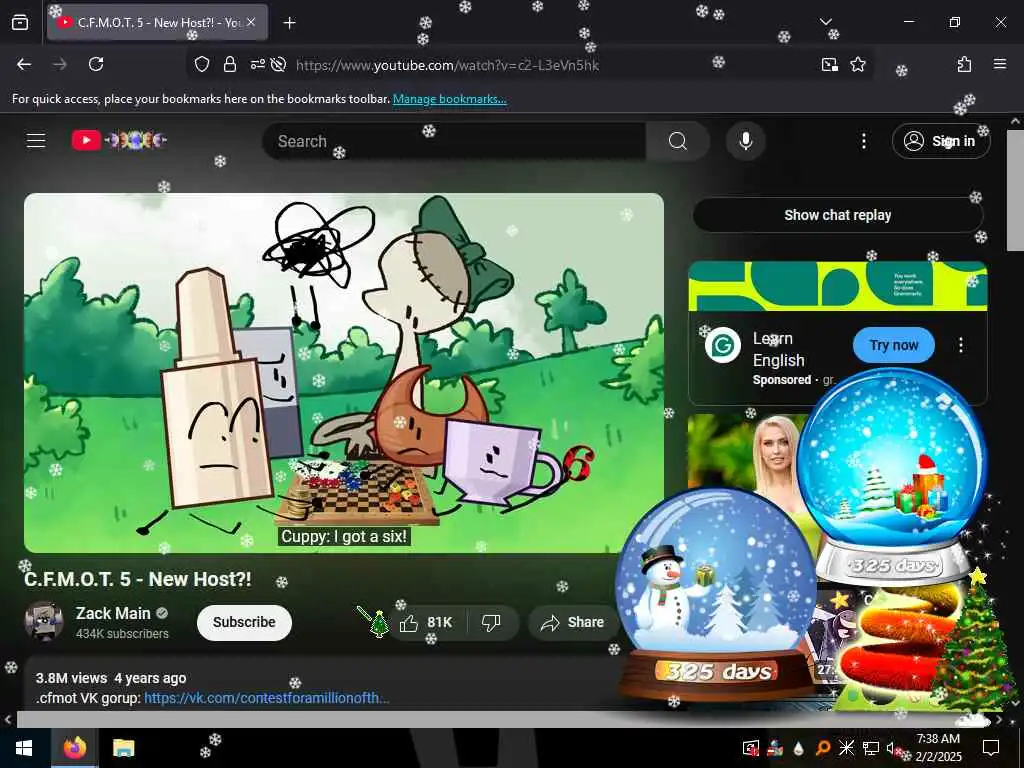Submit search with magnifier button

click(x=677, y=141)
